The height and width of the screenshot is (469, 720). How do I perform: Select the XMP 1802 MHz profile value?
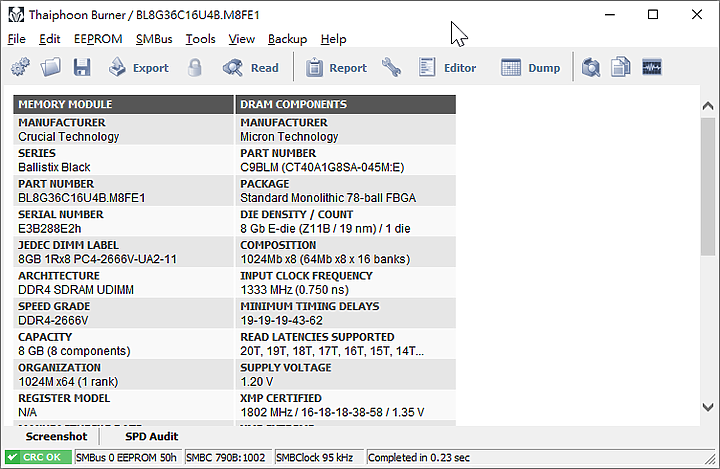332,412
